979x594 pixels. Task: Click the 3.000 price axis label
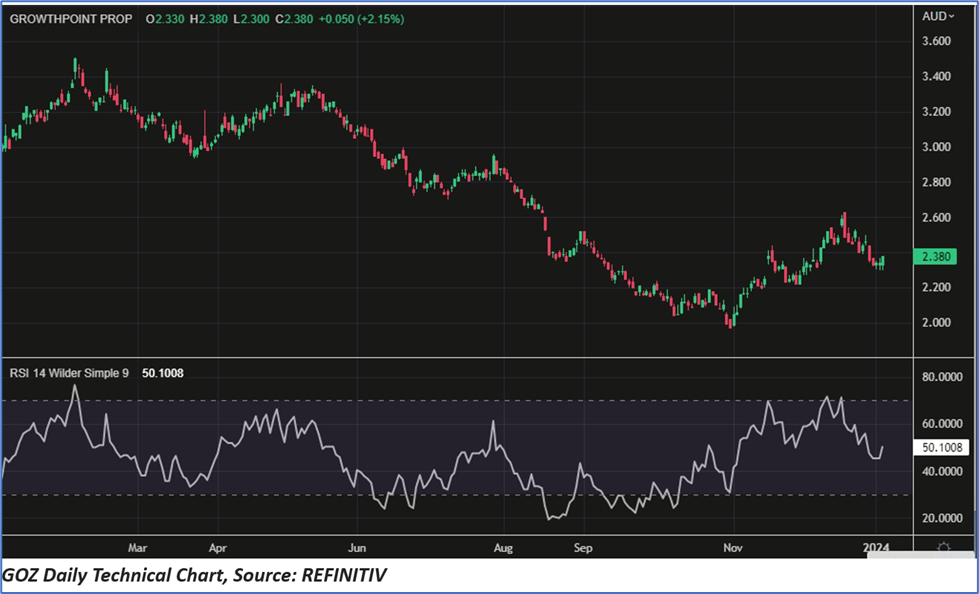pos(937,147)
